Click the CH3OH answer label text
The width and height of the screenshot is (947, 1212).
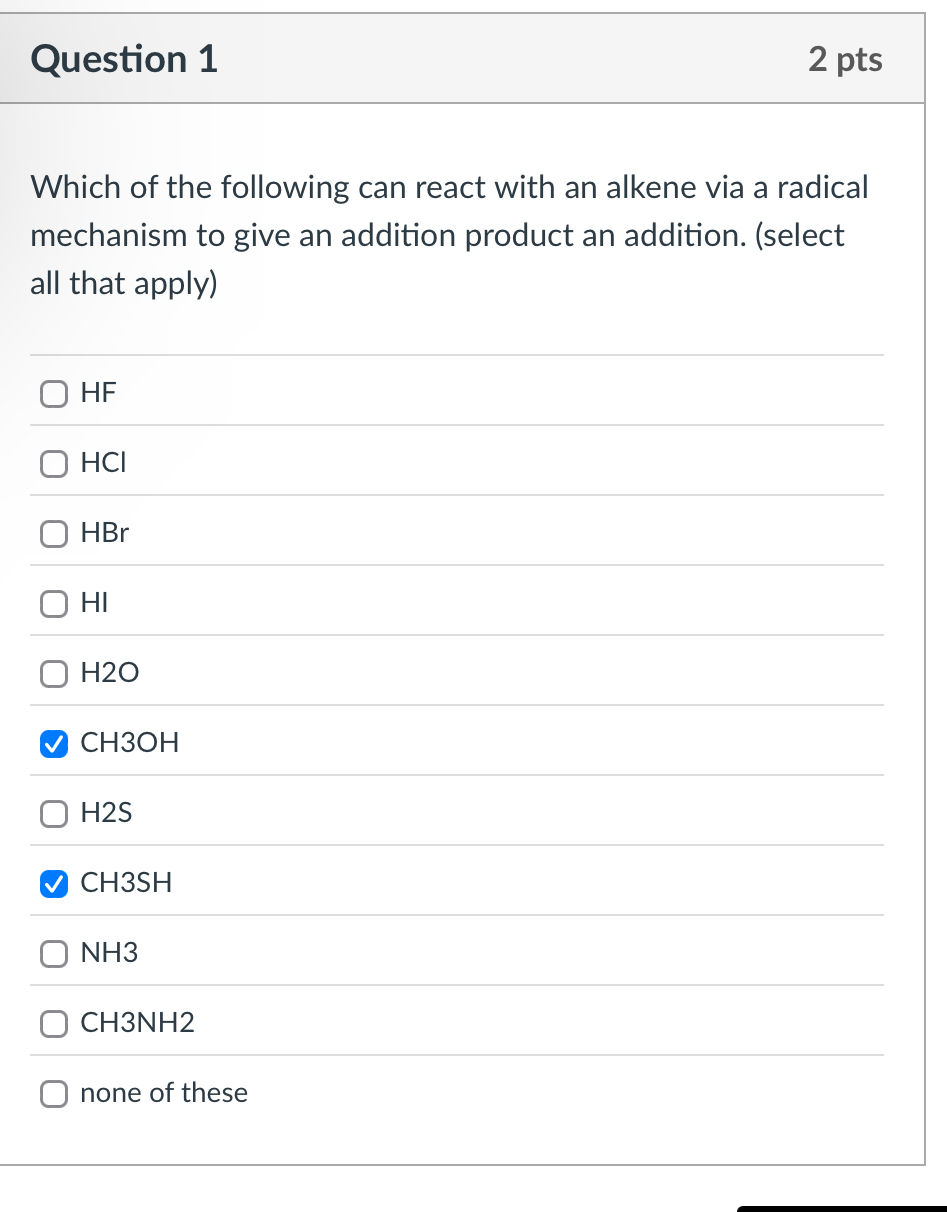pos(130,742)
